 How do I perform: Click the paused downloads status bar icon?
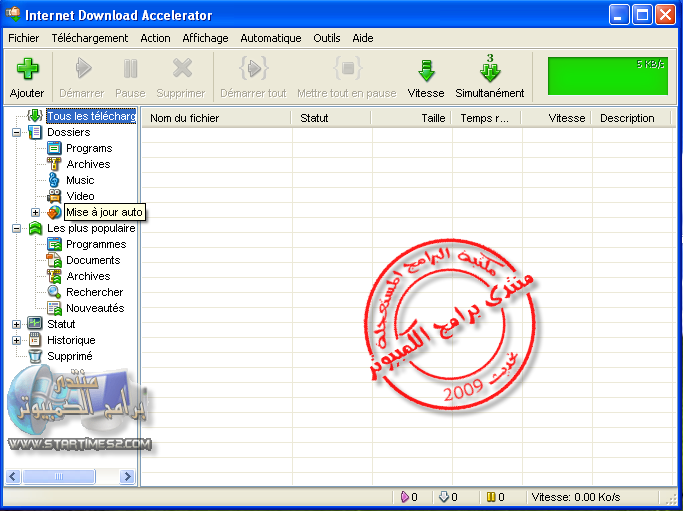pos(491,497)
